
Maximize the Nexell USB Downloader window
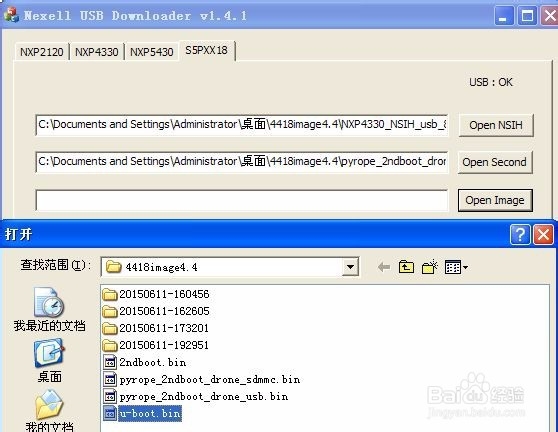click(527, 16)
